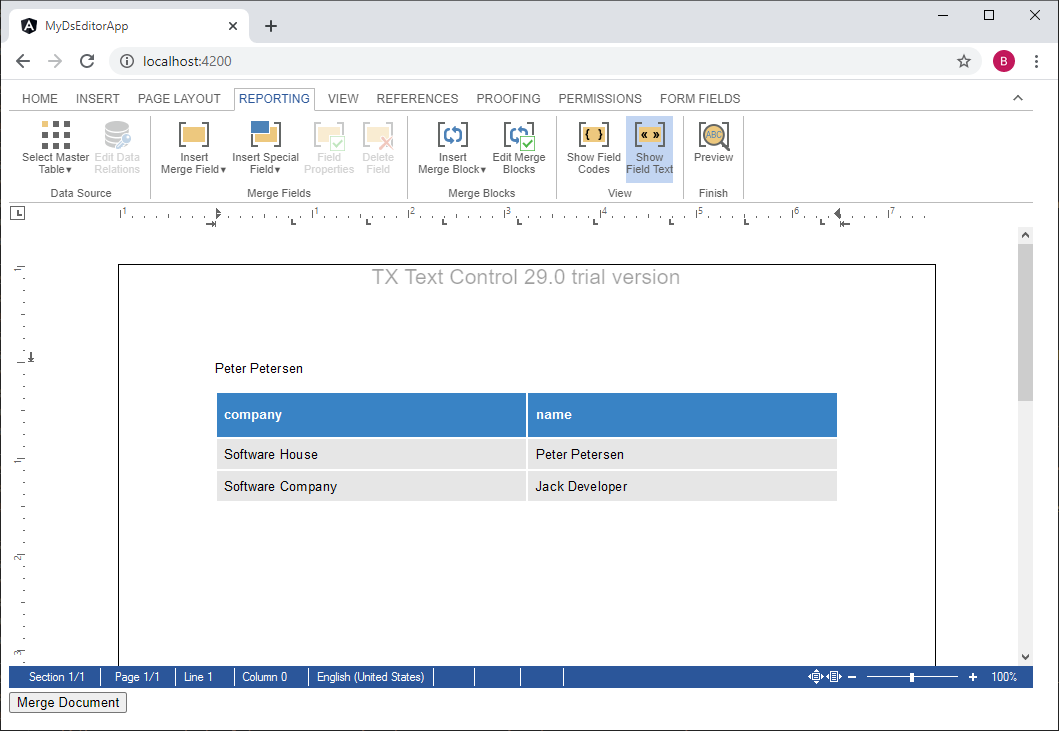Open the Chrome profile avatar B
The width and height of the screenshot is (1059, 731).
pos(1004,61)
